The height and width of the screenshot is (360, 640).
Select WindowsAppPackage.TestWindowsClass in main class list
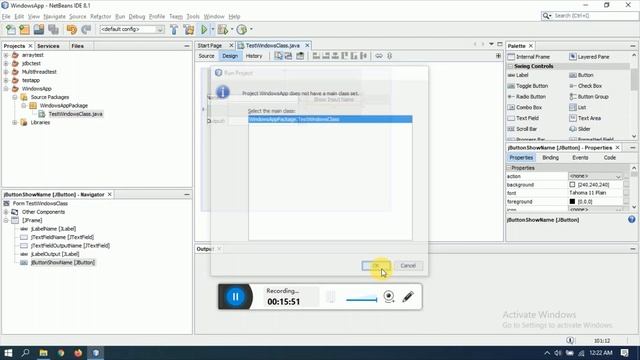point(330,119)
